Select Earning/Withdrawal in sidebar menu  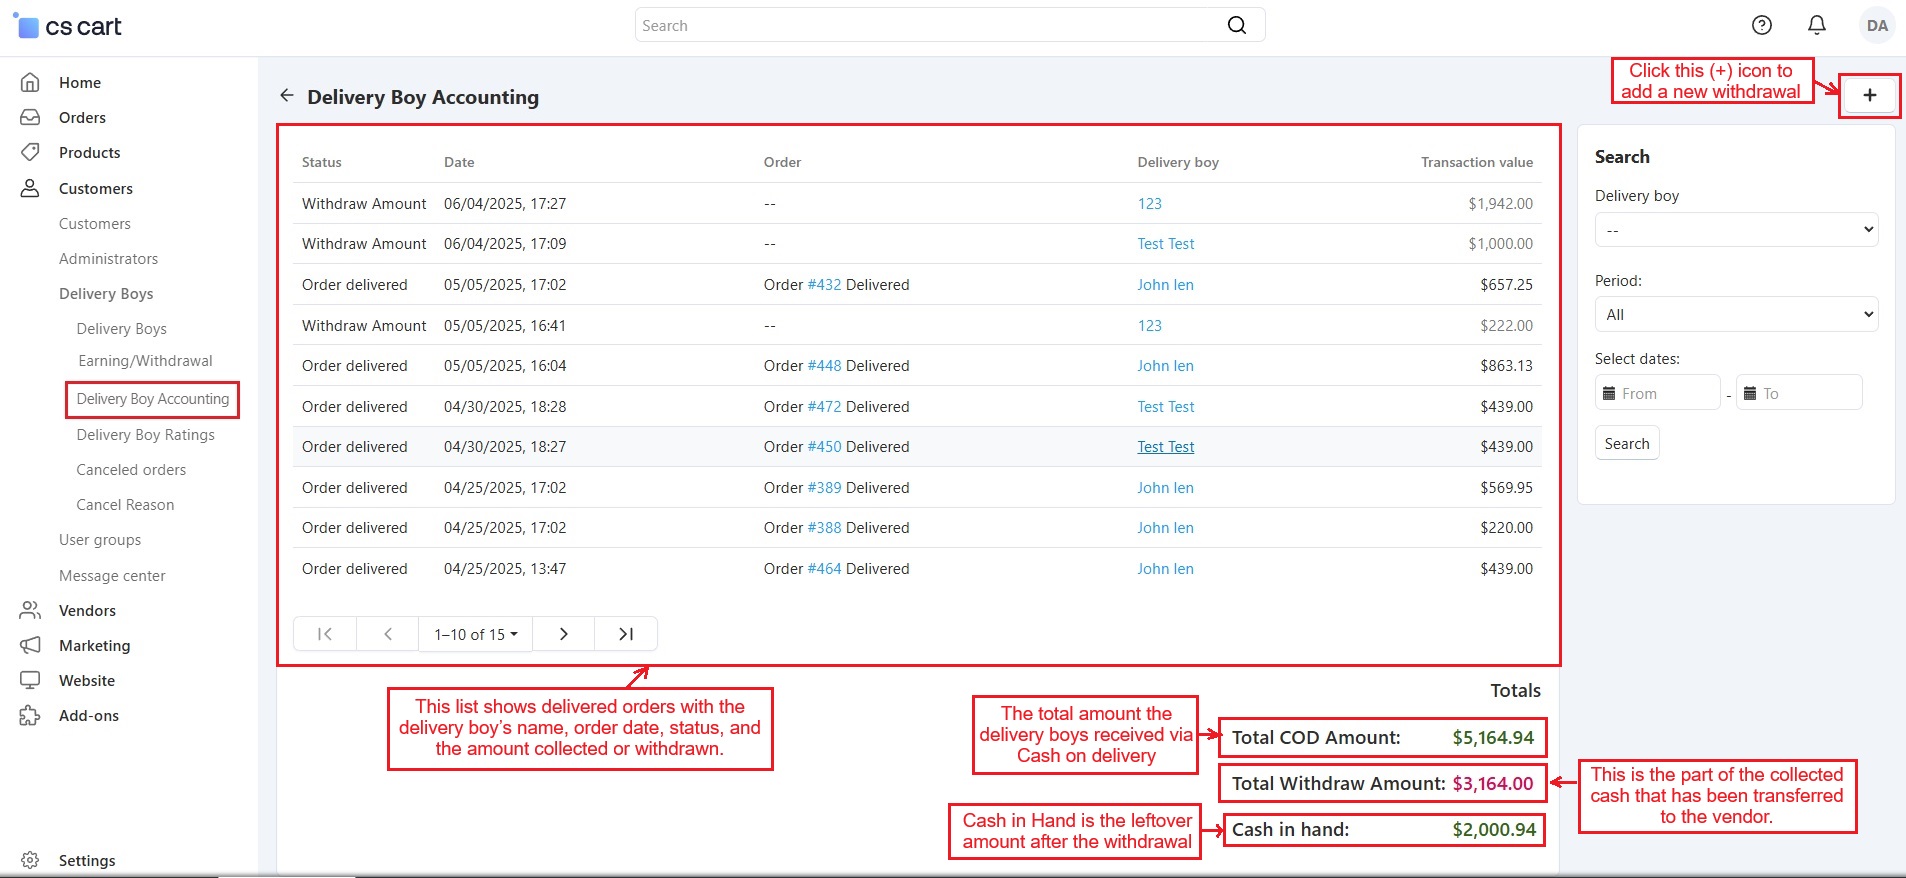pos(145,361)
